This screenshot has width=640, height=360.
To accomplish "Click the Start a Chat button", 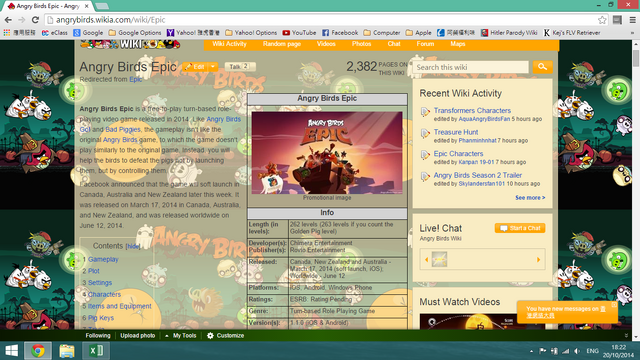I will pos(520,228).
